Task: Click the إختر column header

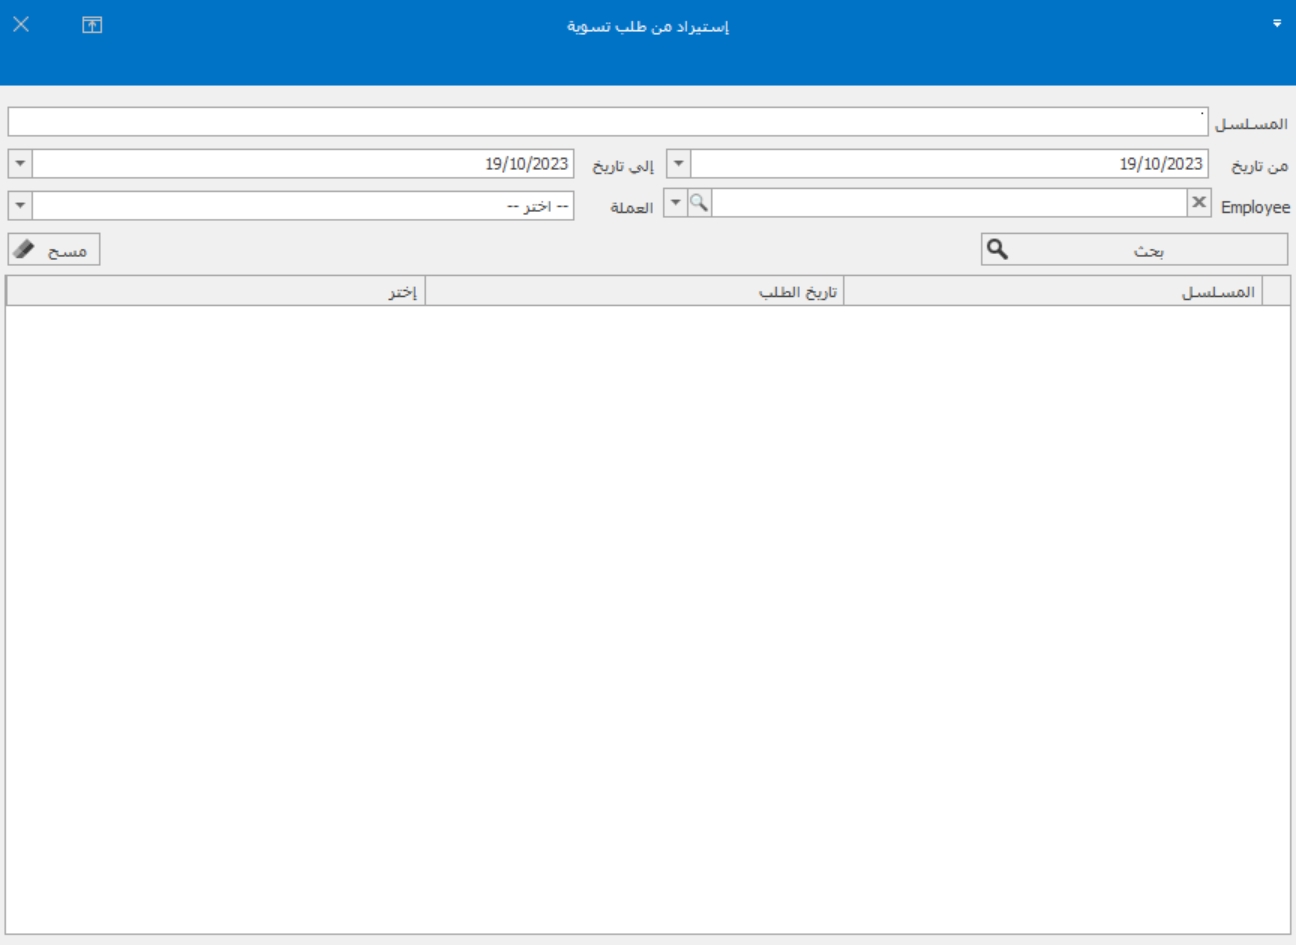Action: (215, 291)
